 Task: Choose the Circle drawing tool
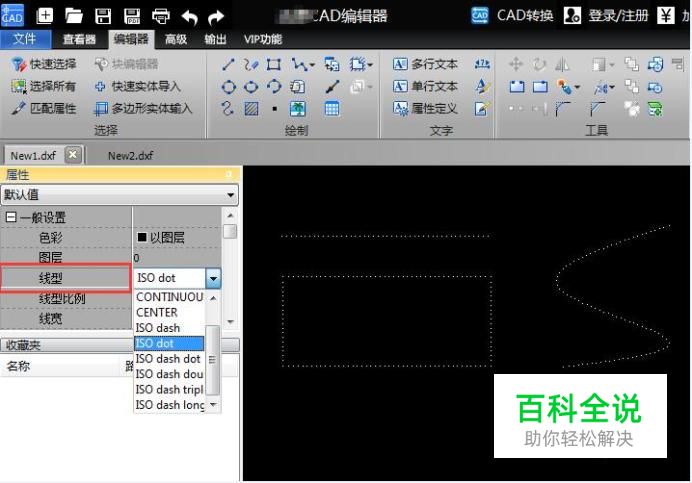click(x=228, y=87)
